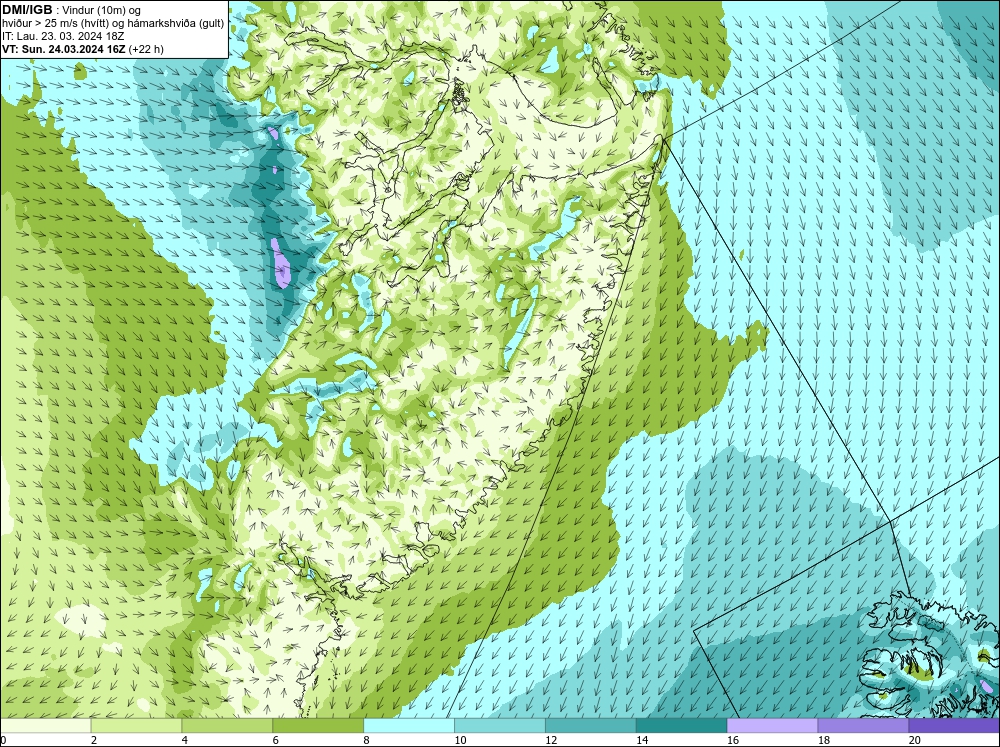Click the 0–2 m/s pale cream swatch
The width and height of the screenshot is (1000, 747).
coord(45,726)
